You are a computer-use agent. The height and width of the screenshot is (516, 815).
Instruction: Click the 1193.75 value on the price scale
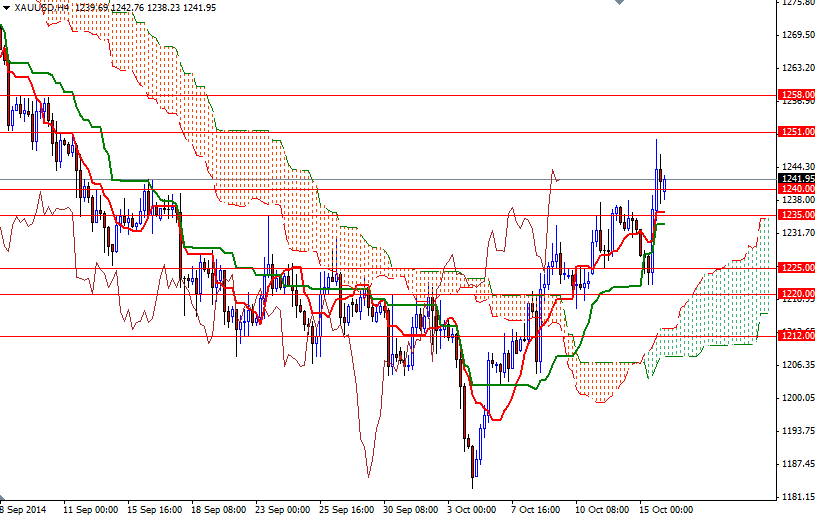(796, 431)
